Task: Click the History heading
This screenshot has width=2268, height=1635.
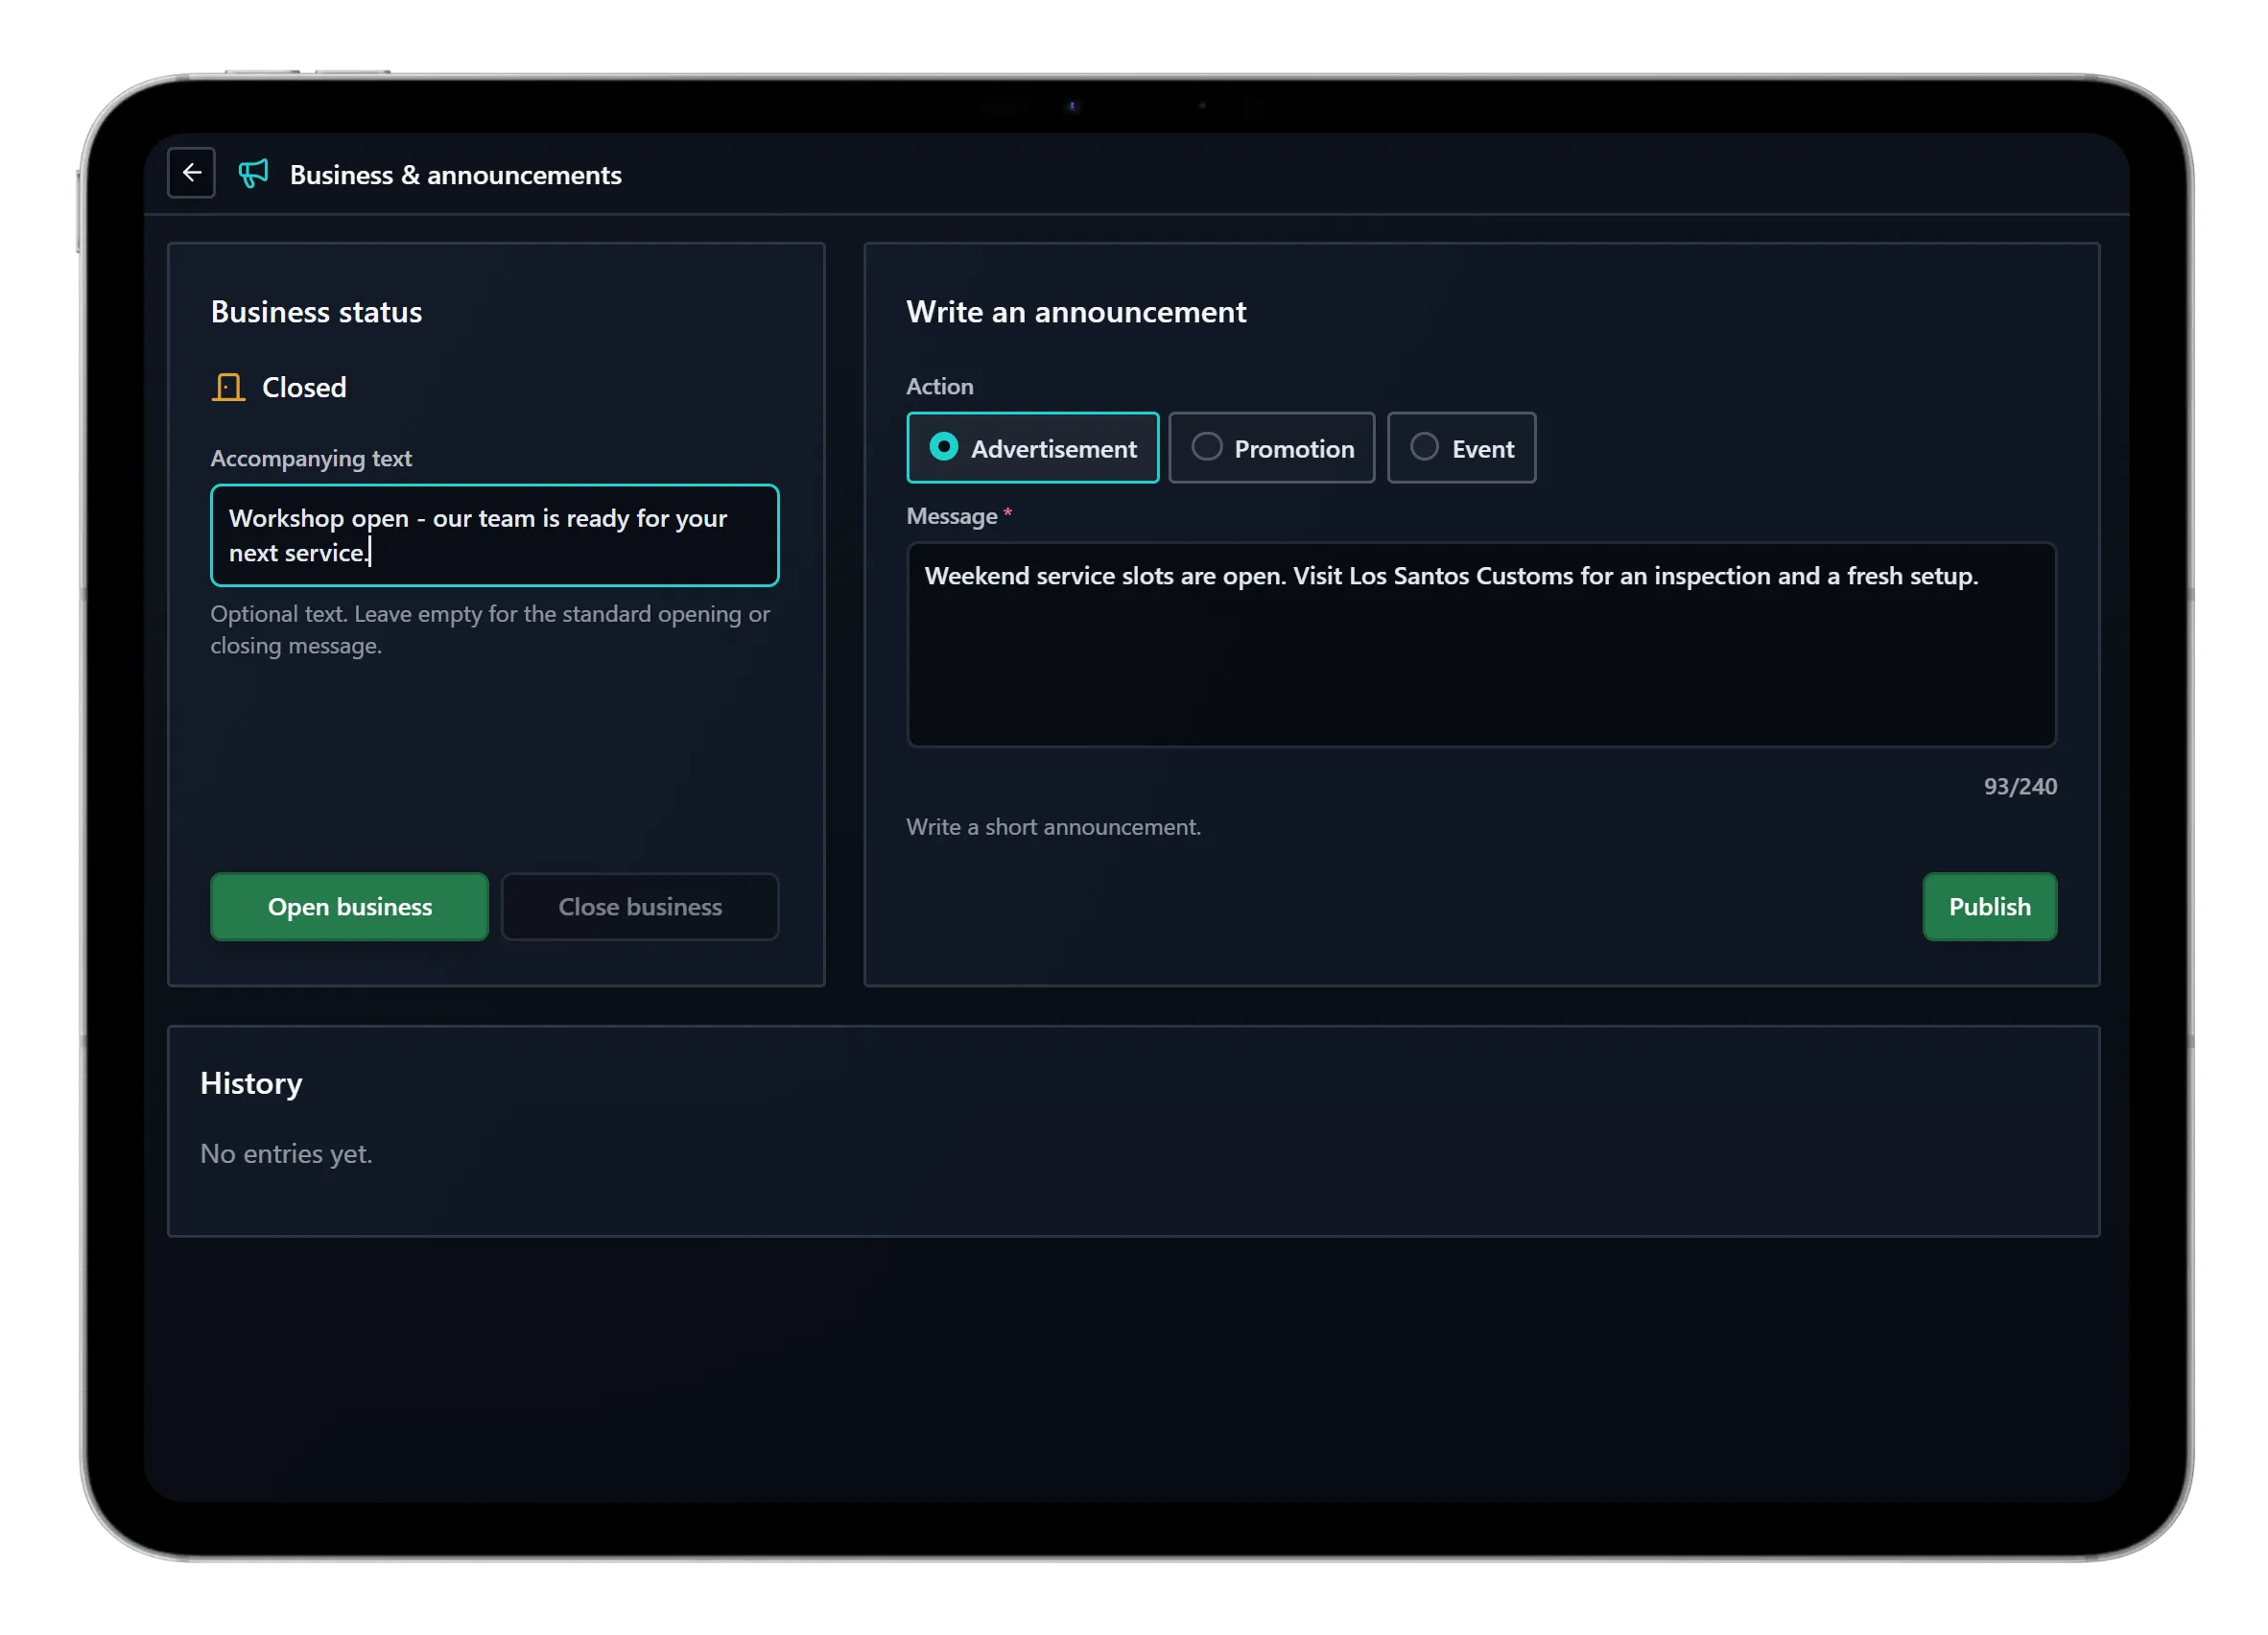Action: 251,1084
